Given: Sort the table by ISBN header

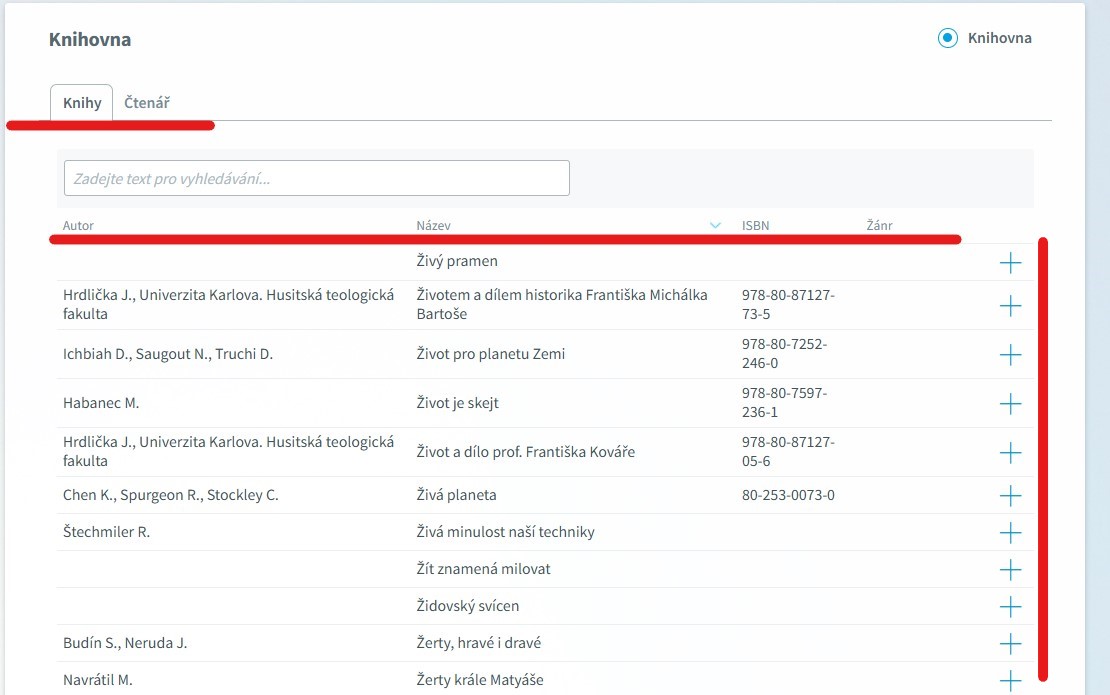Looking at the screenshot, I should click(x=755, y=226).
